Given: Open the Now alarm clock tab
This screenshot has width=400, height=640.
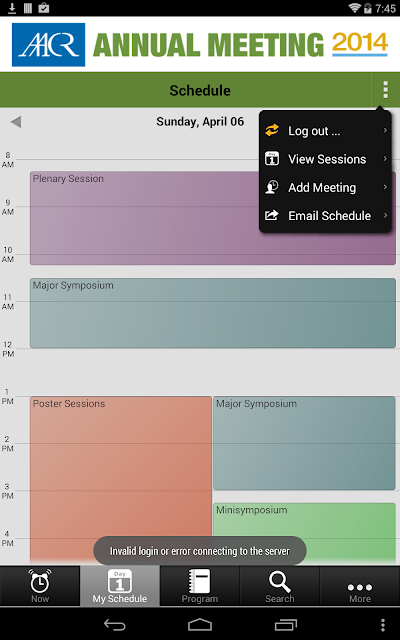Looking at the screenshot, I should pyautogui.click(x=40, y=586).
